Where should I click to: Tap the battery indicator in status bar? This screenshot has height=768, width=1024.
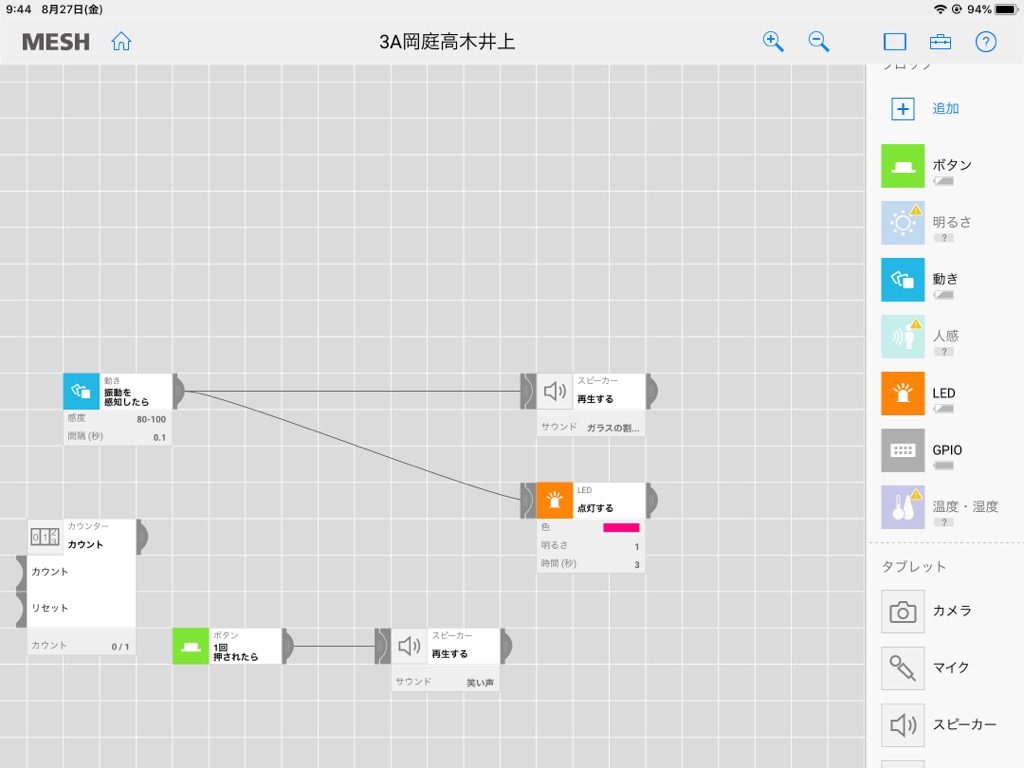click(x=1006, y=9)
